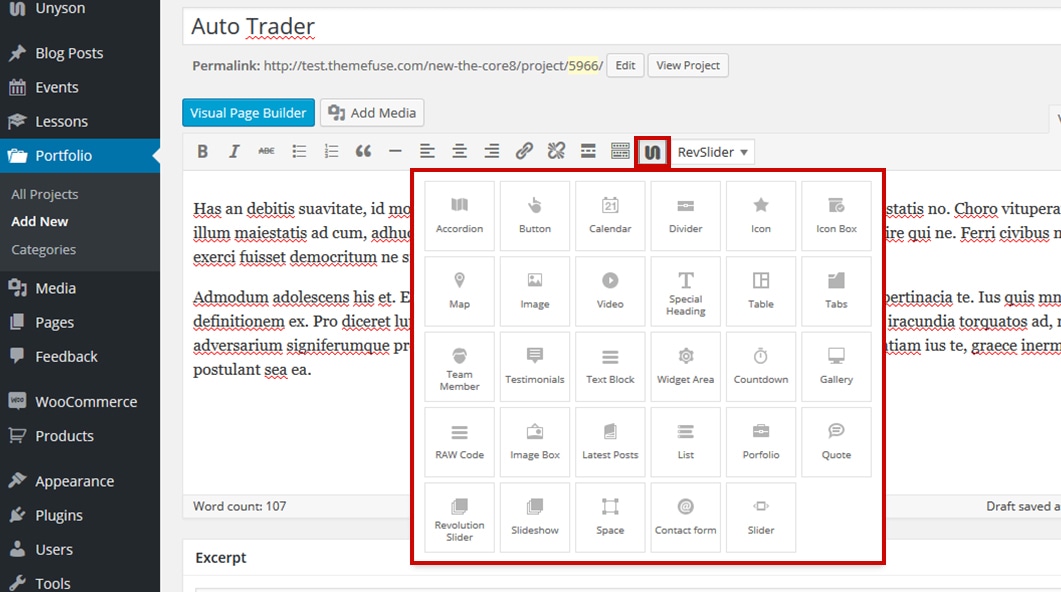Insert a Space element
Image resolution: width=1061 pixels, height=592 pixels.
tap(610, 518)
